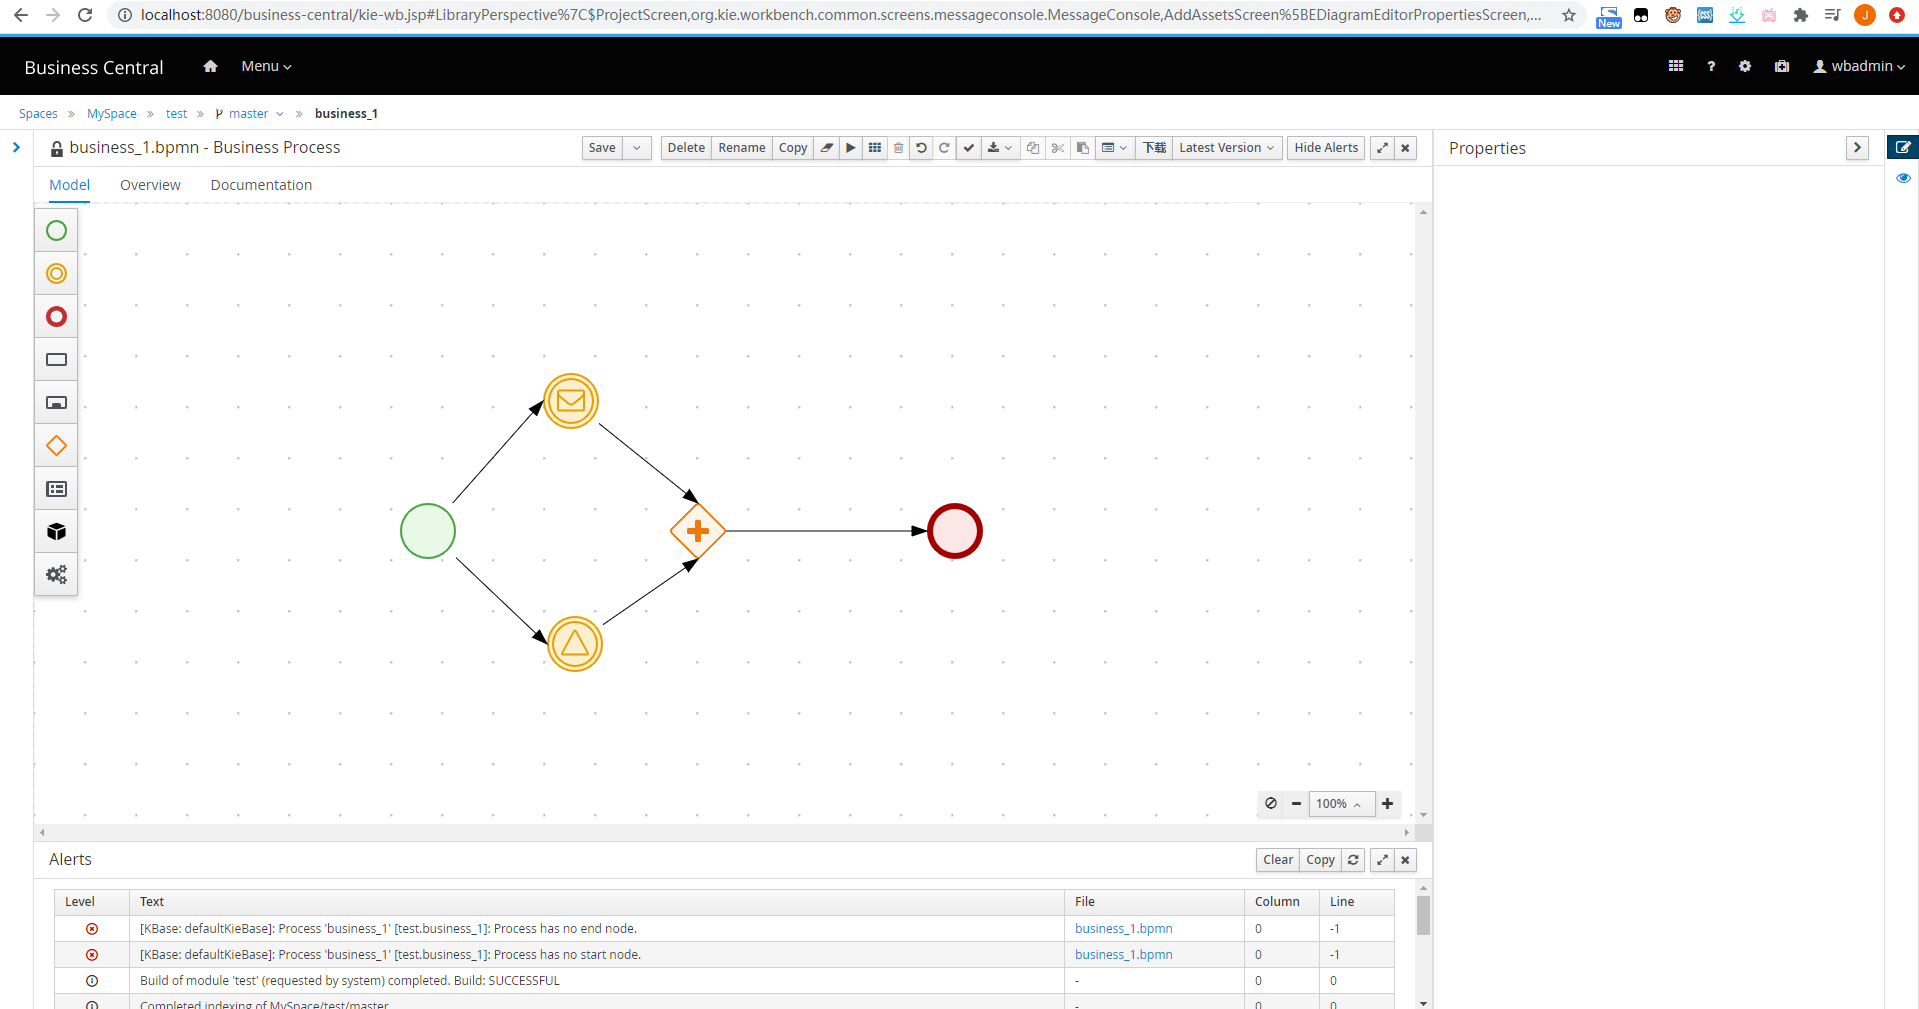Image resolution: width=1919 pixels, height=1009 pixels.
Task: Expand the Menu dropdown in header
Action: click(266, 66)
